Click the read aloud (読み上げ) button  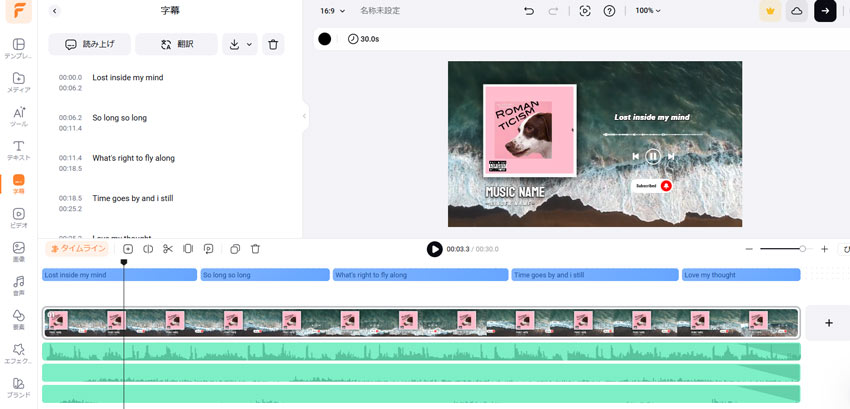(x=90, y=44)
